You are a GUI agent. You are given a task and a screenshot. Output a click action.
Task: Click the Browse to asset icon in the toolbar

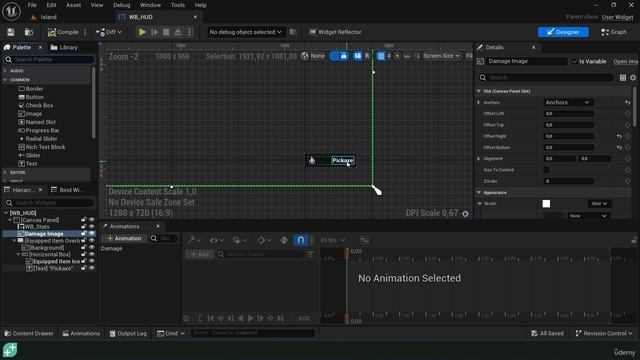(29, 32)
